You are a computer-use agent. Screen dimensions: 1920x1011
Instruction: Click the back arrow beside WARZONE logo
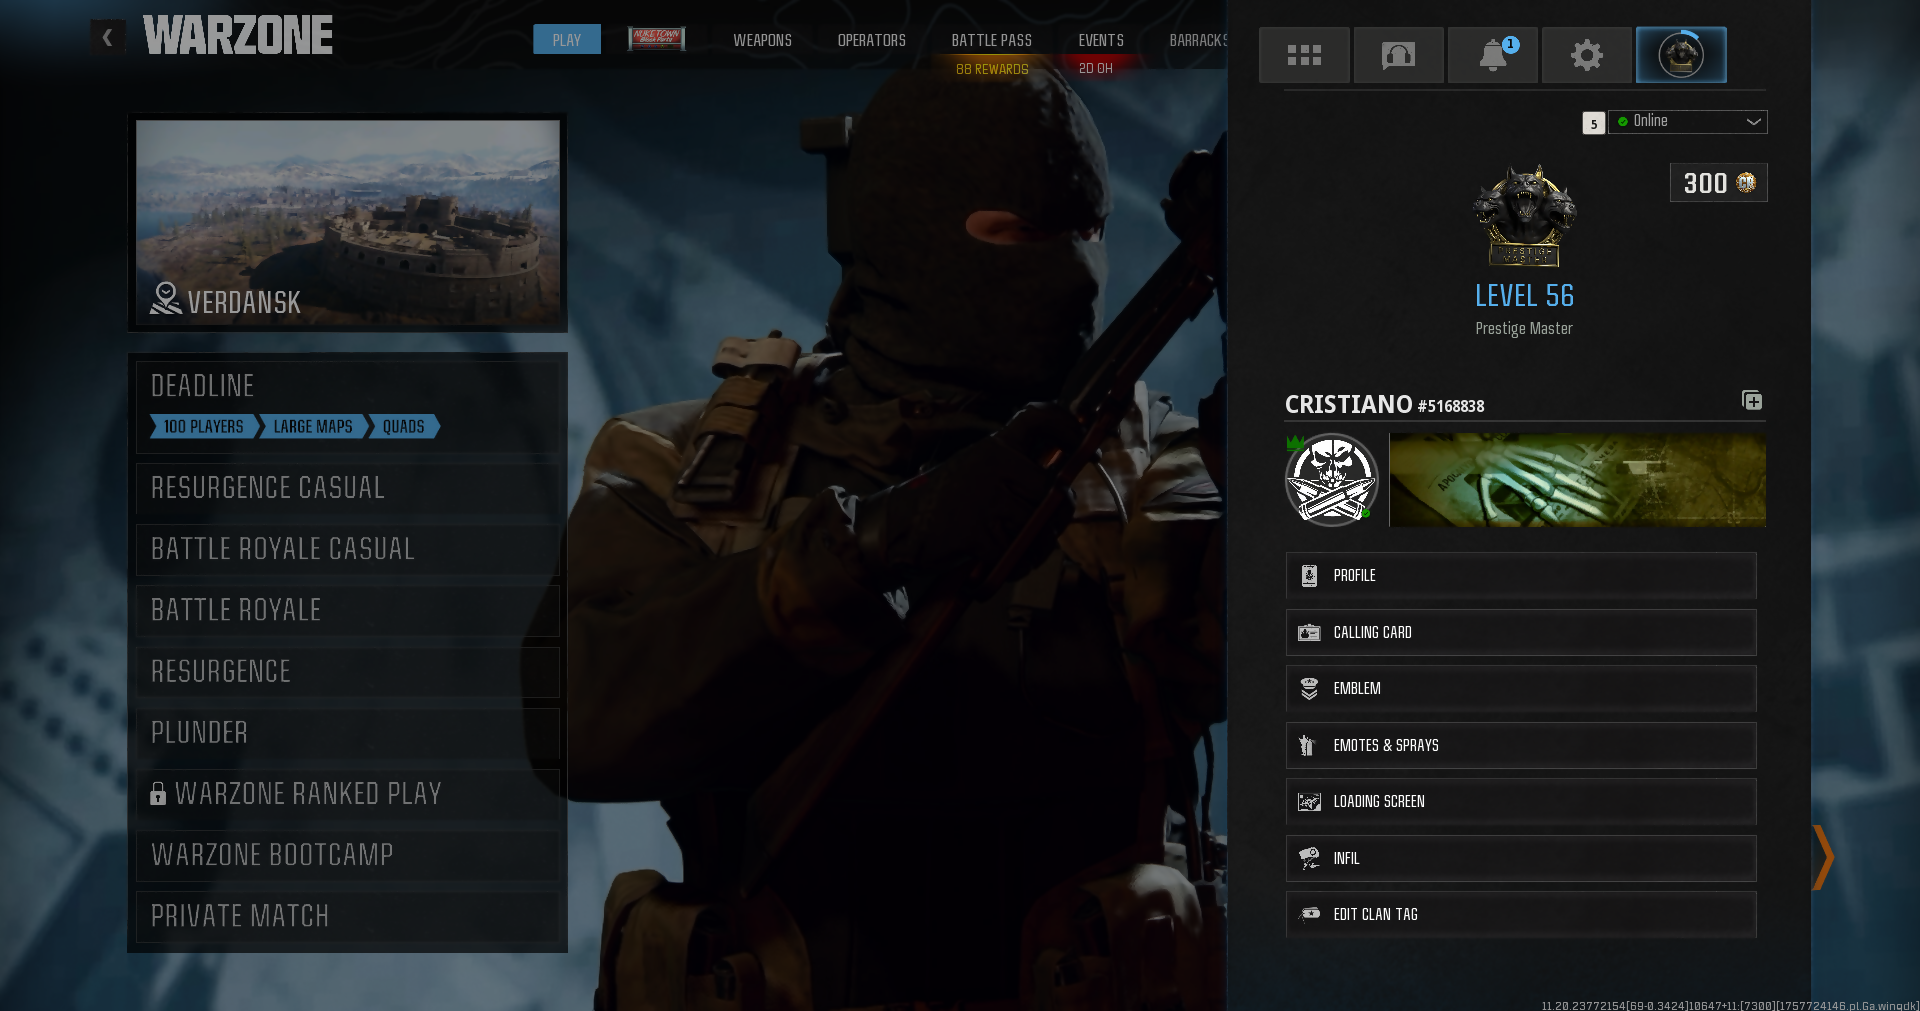click(107, 38)
